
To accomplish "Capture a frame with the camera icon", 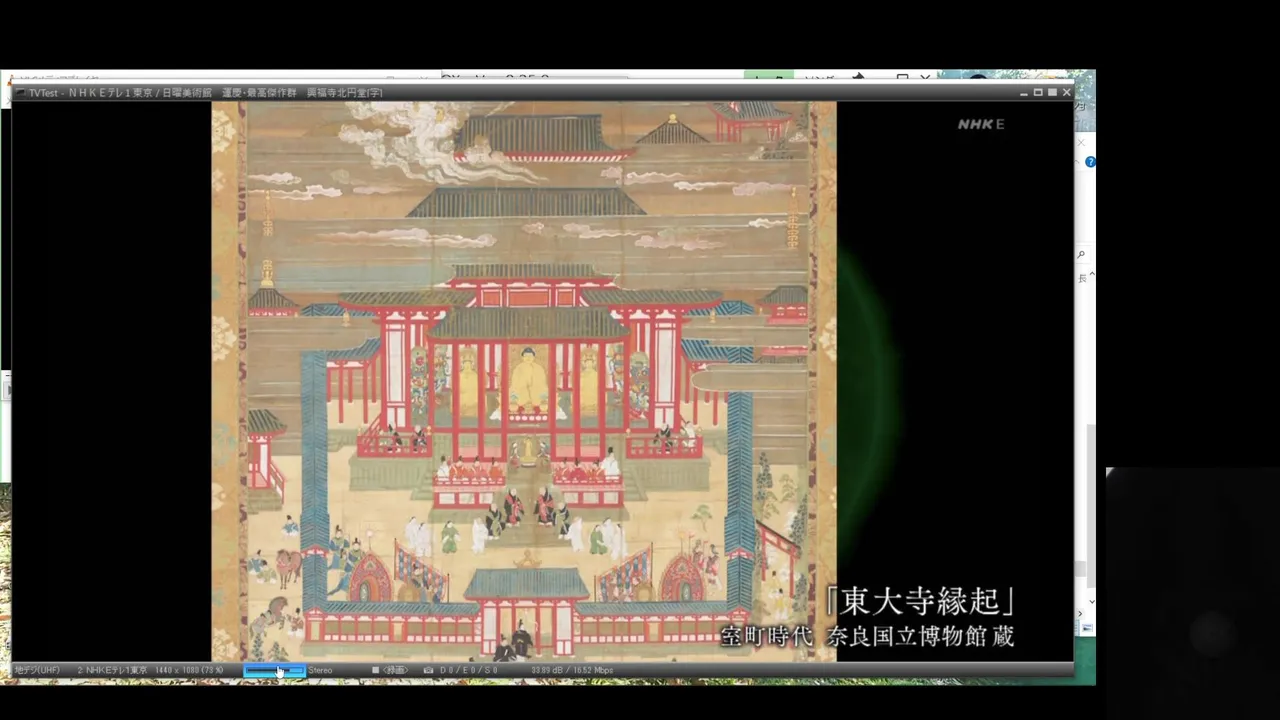I will [428, 670].
